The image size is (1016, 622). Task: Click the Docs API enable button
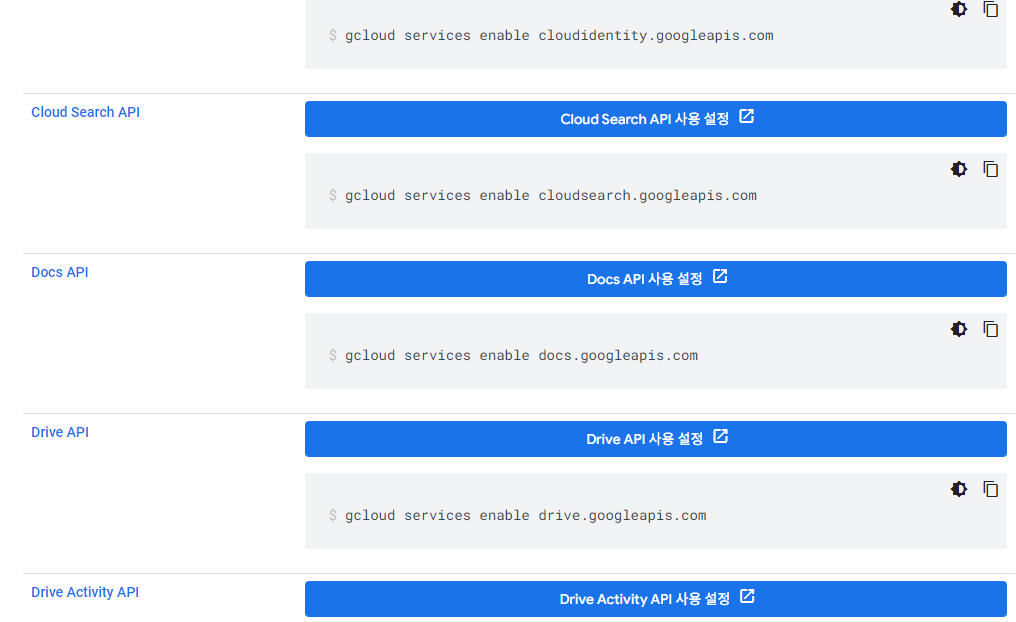click(645, 279)
